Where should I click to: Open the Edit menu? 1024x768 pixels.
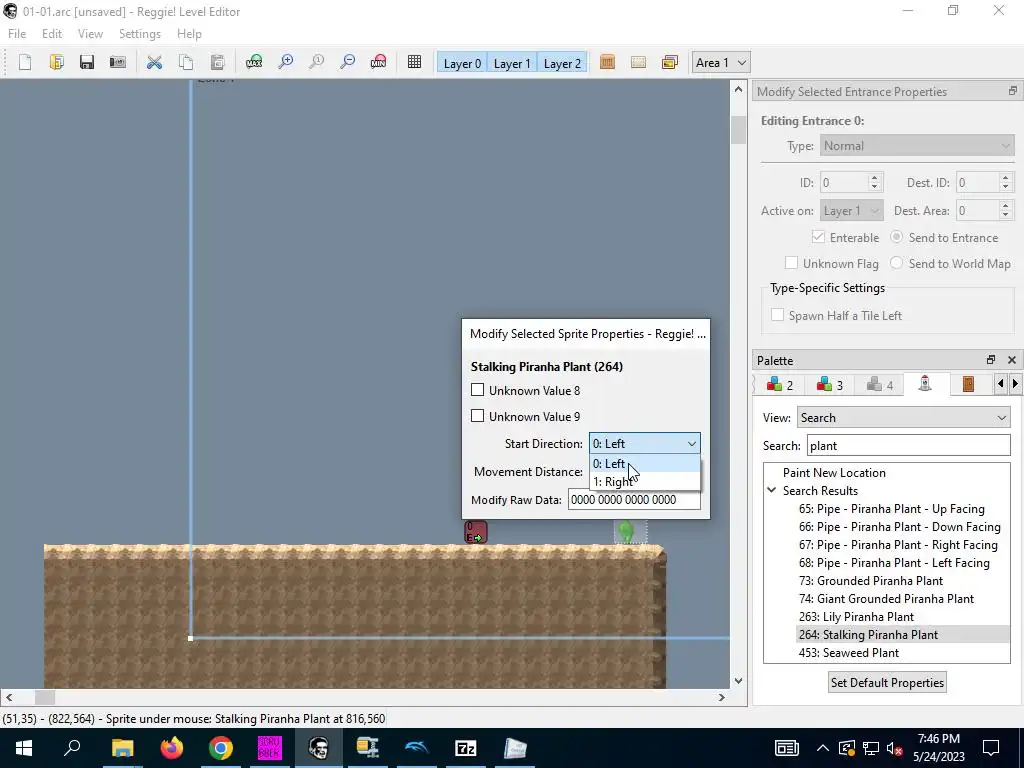52,34
